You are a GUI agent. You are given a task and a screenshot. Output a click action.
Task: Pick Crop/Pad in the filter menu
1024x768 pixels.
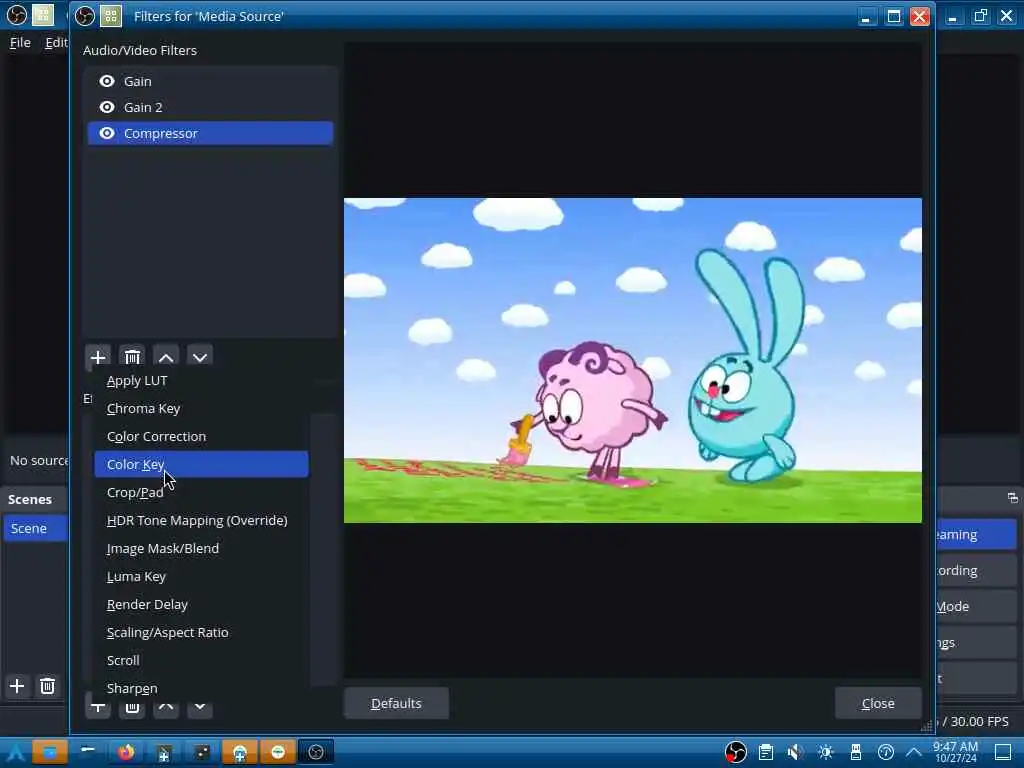[x=201, y=492]
